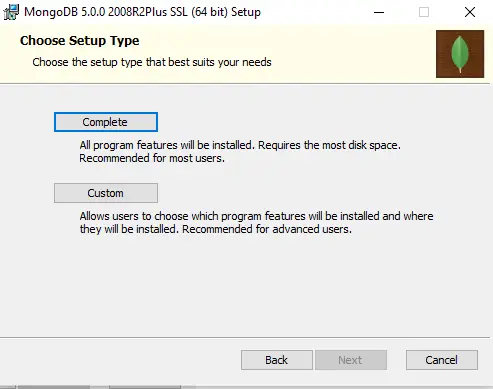Close the MongoDB Setup dialog
This screenshot has height=389, width=493.
[x=470, y=12]
